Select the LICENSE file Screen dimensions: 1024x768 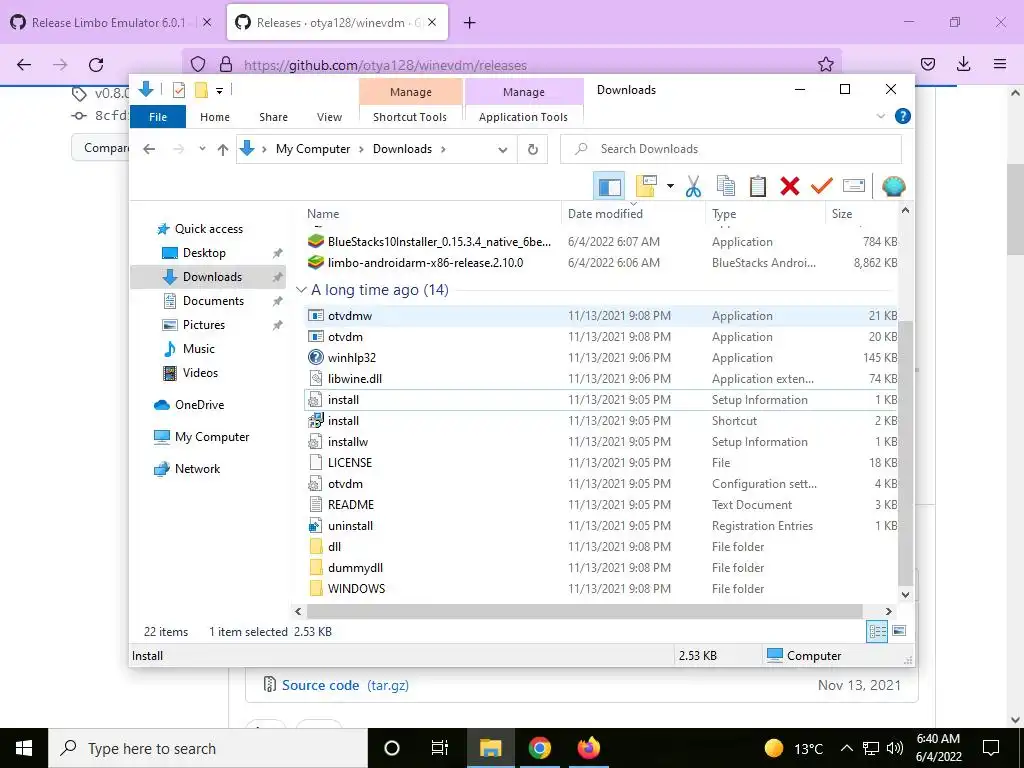[x=601, y=462]
